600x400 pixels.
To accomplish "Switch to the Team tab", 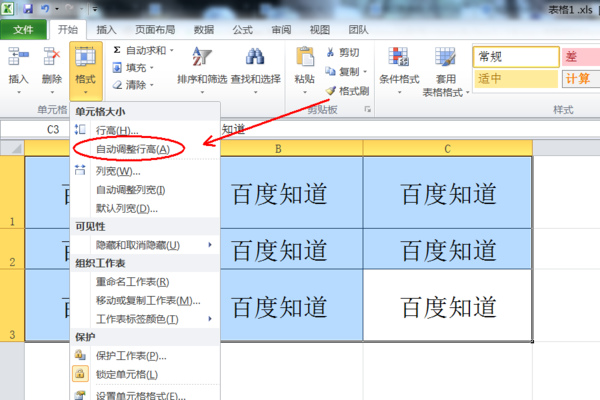I will click(x=359, y=29).
